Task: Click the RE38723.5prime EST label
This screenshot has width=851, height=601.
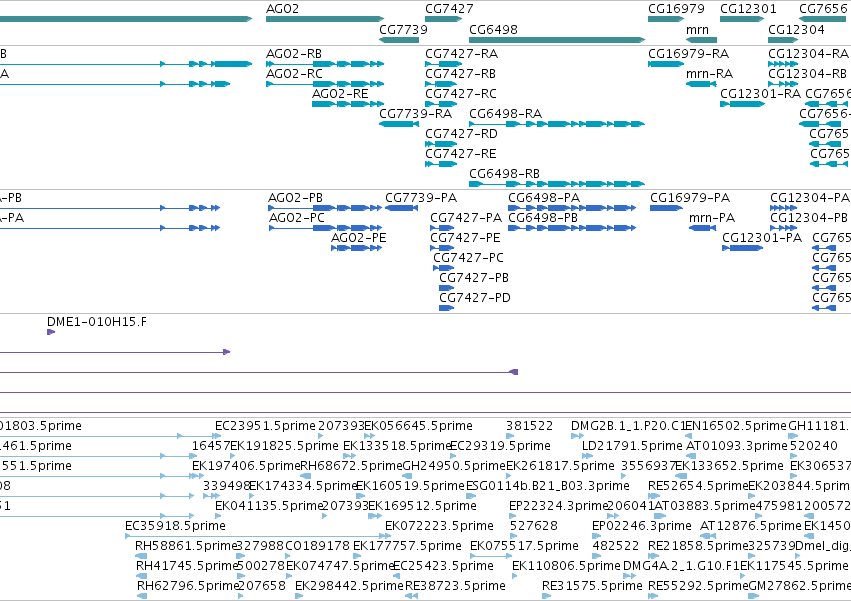Action: tap(455, 586)
